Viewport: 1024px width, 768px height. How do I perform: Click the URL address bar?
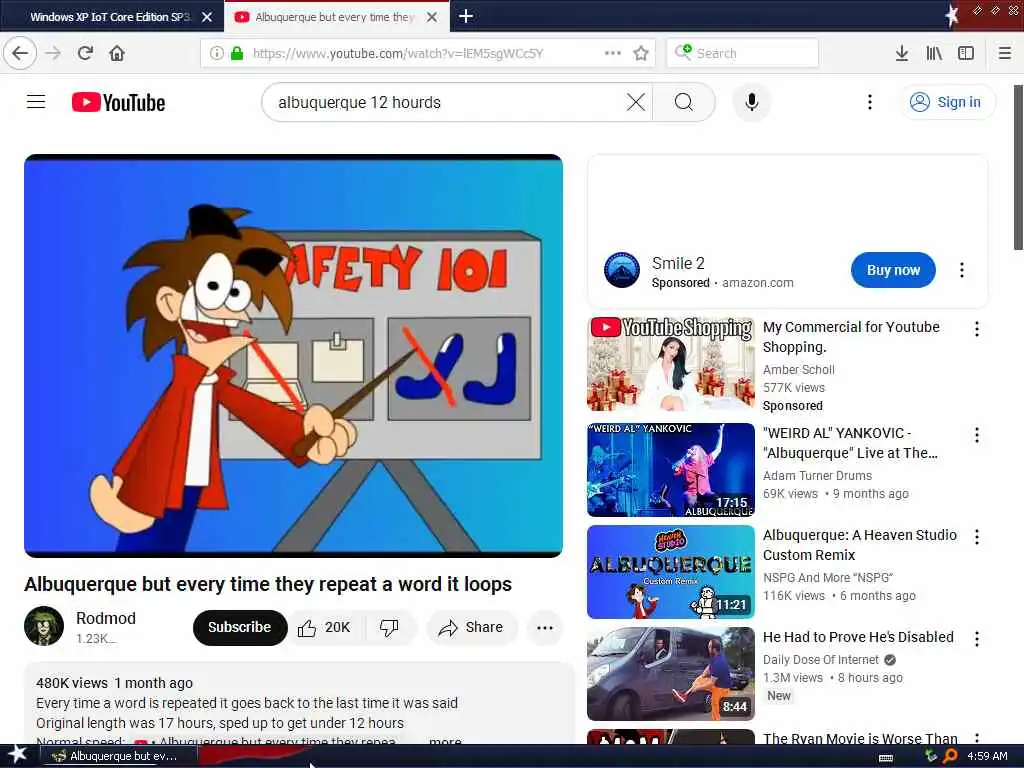(428, 53)
